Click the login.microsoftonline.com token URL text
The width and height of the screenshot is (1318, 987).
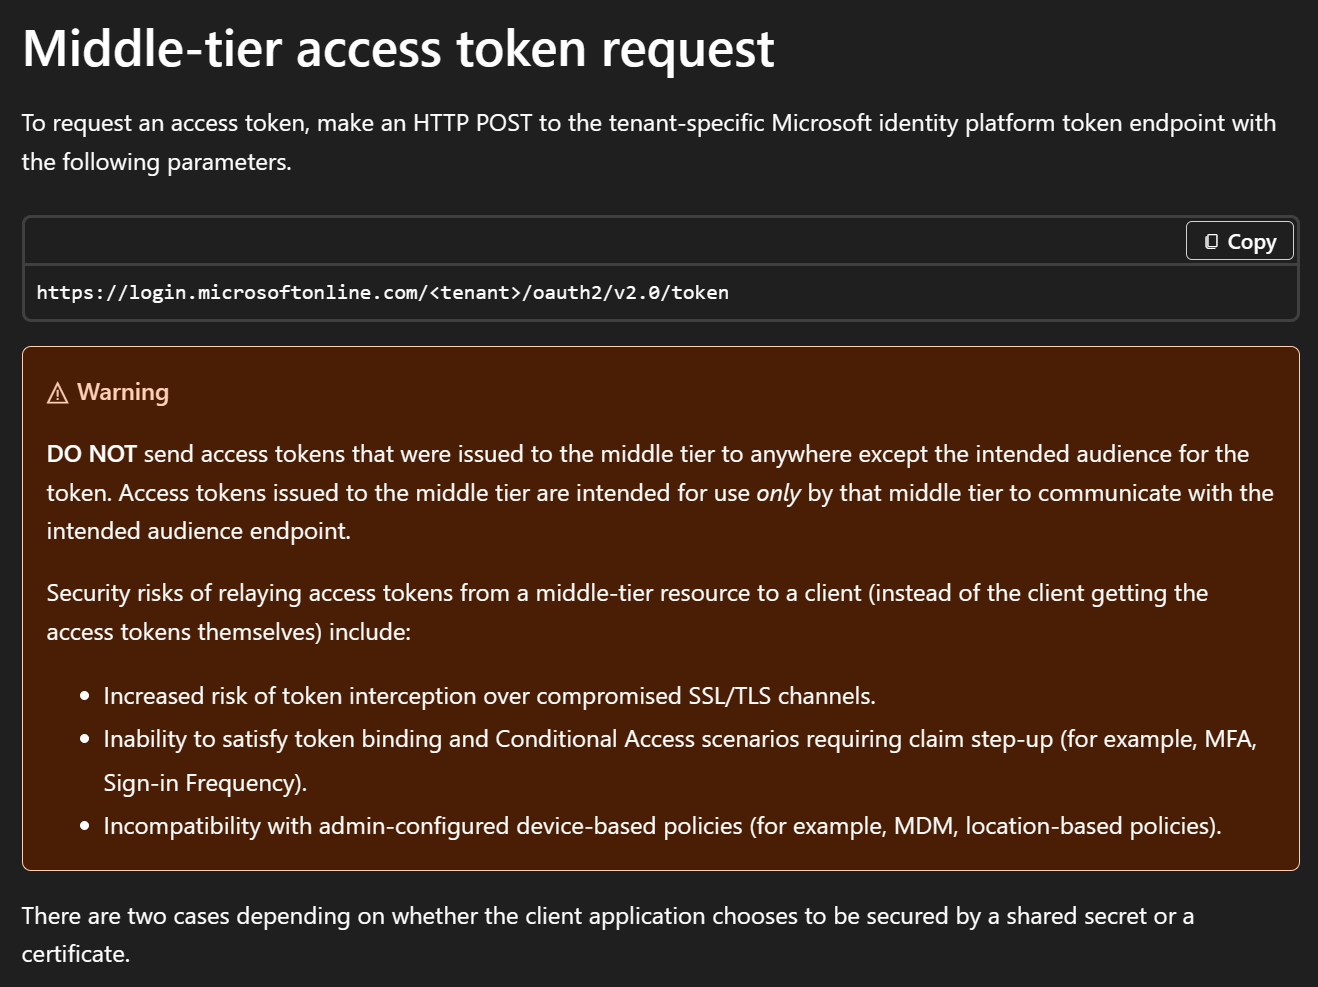382,293
